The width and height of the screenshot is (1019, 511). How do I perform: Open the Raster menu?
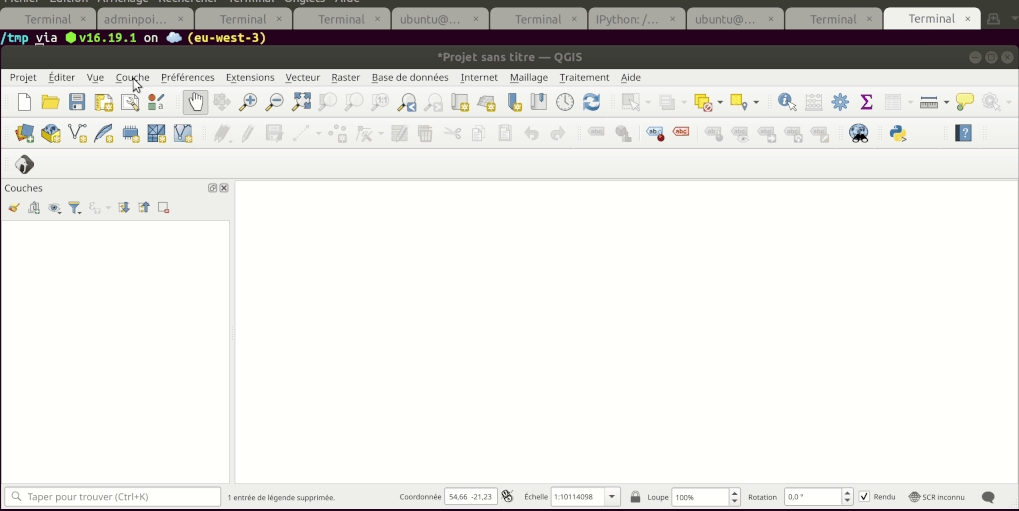(x=346, y=77)
